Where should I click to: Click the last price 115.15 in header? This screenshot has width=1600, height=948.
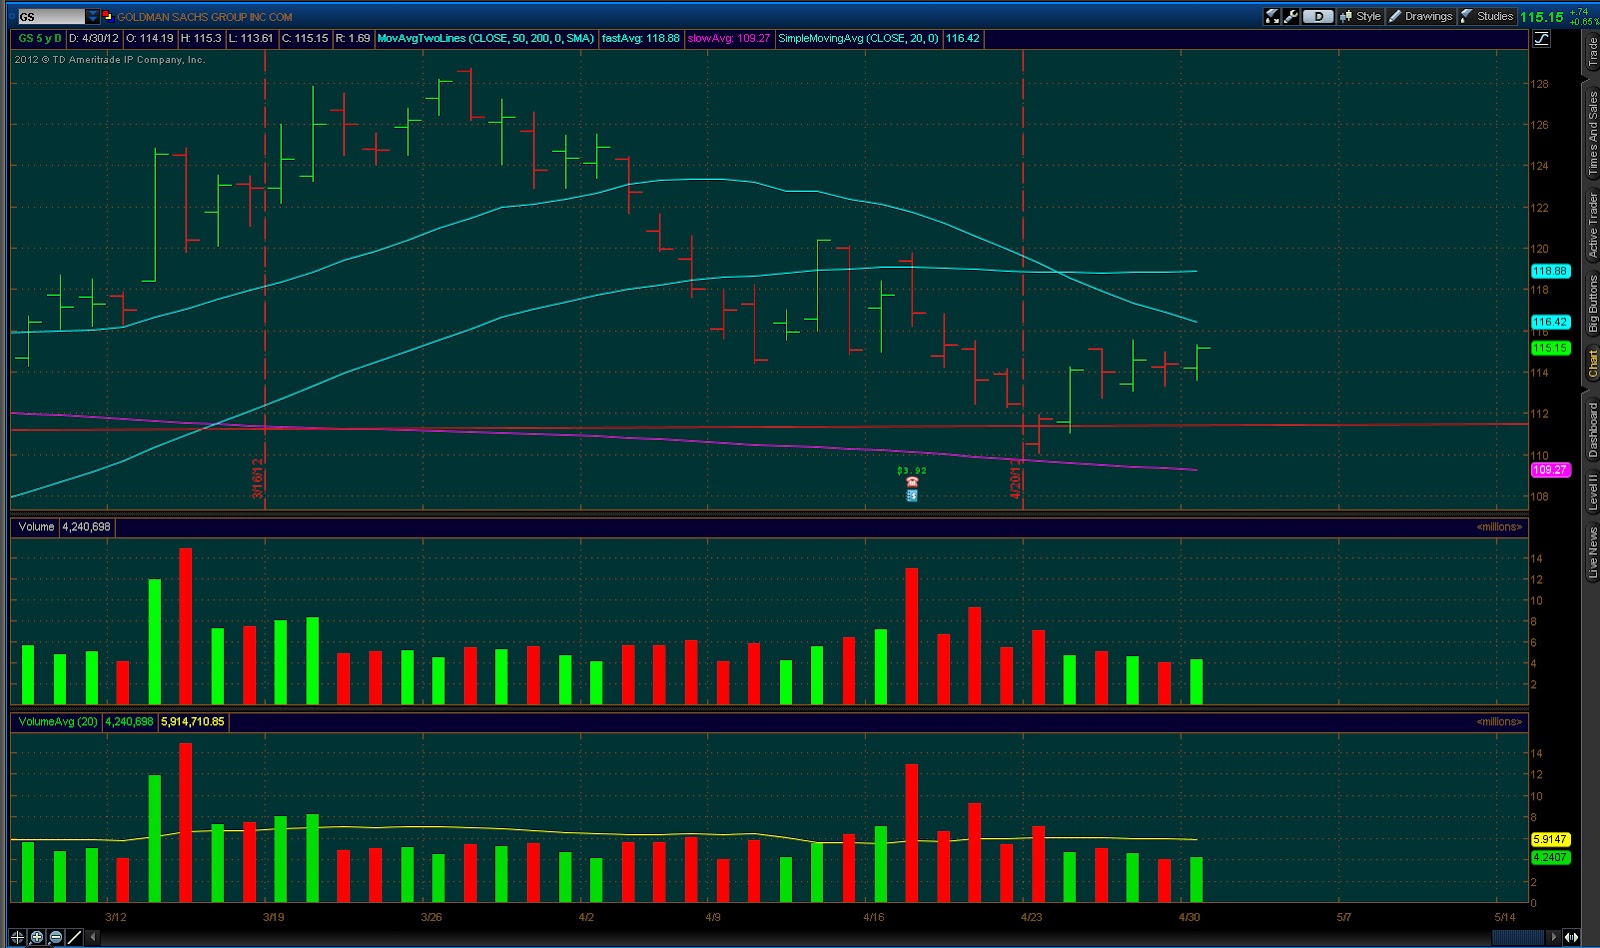point(1541,17)
